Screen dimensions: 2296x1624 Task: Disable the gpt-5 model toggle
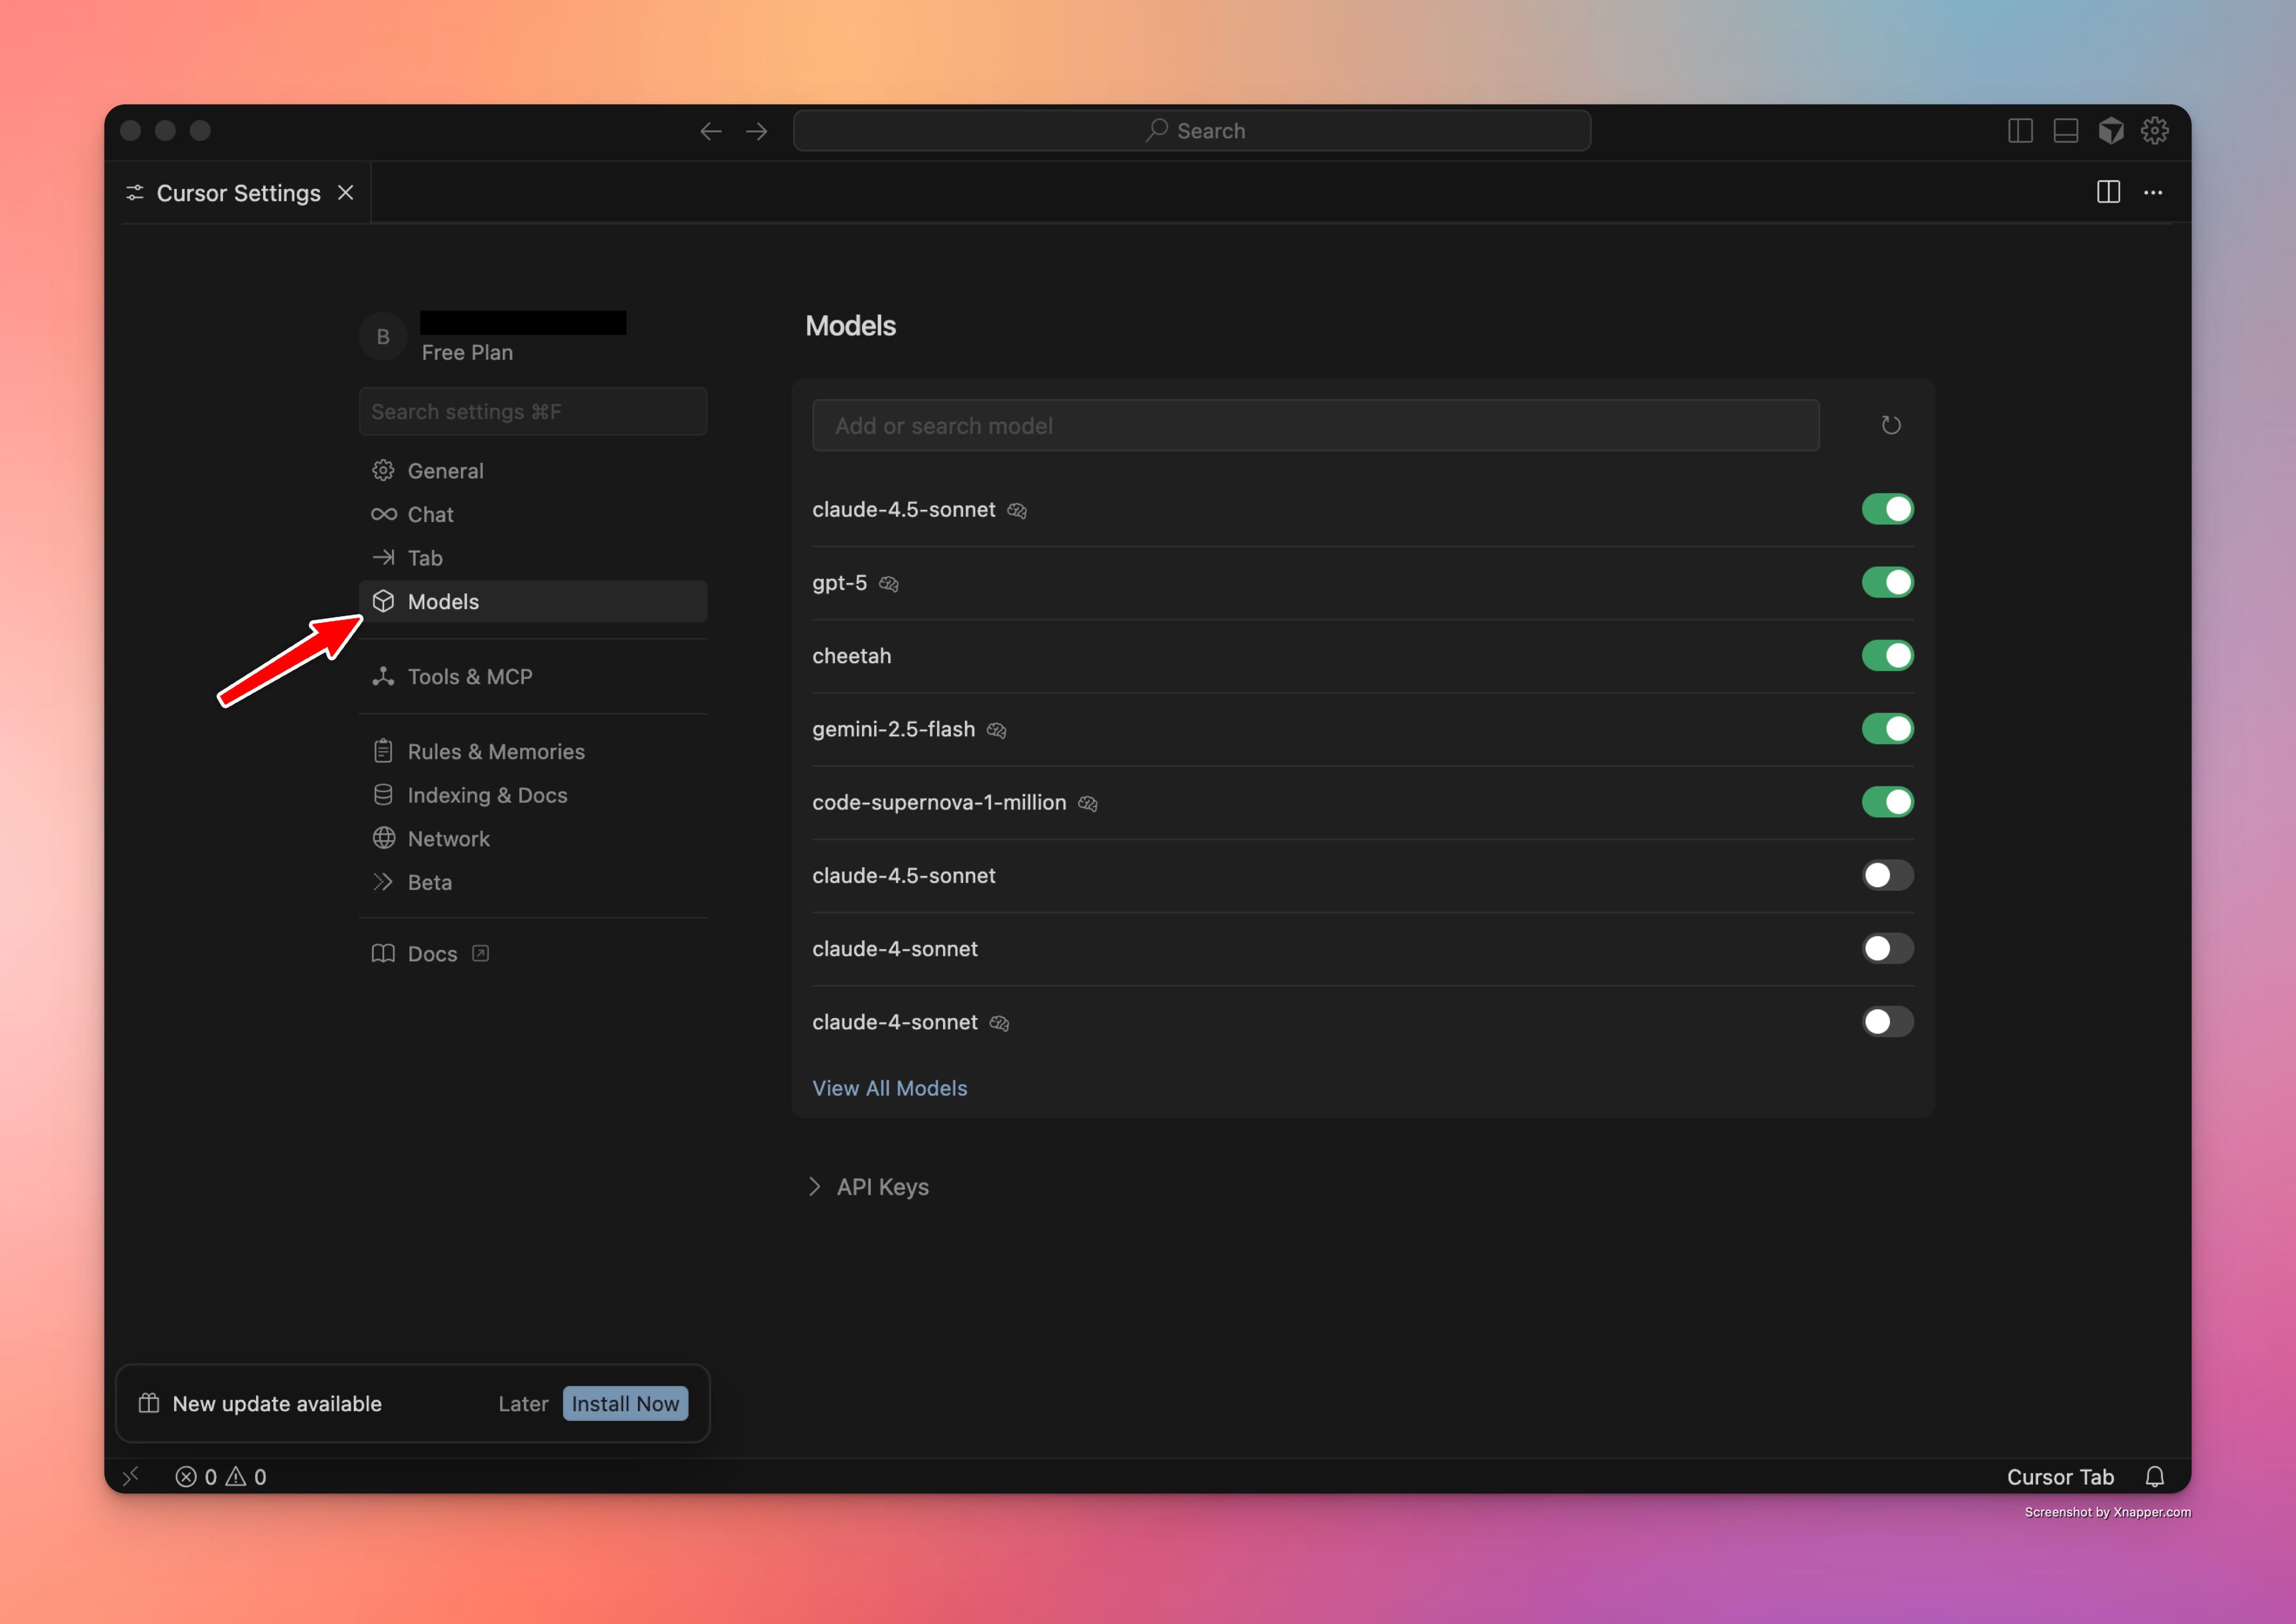(x=1887, y=582)
